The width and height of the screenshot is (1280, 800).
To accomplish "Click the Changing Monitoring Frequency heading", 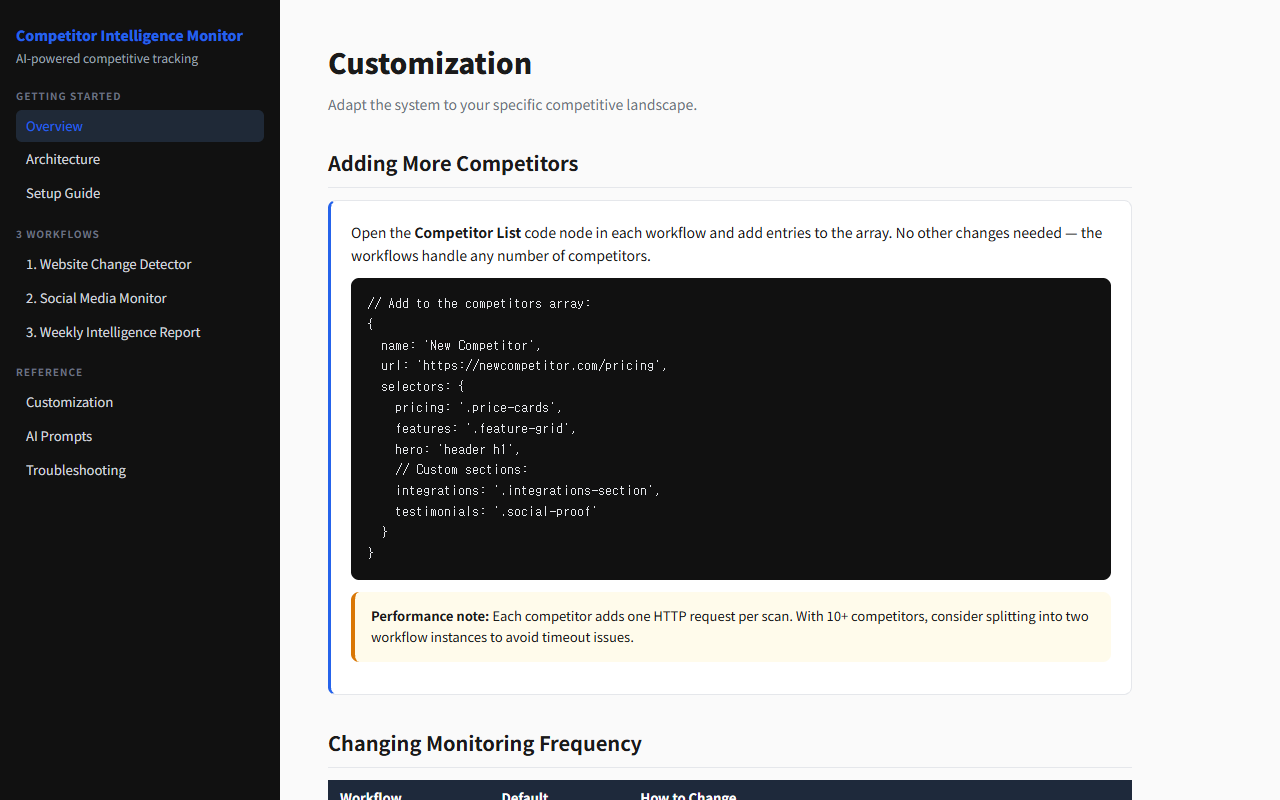I will tap(485, 743).
